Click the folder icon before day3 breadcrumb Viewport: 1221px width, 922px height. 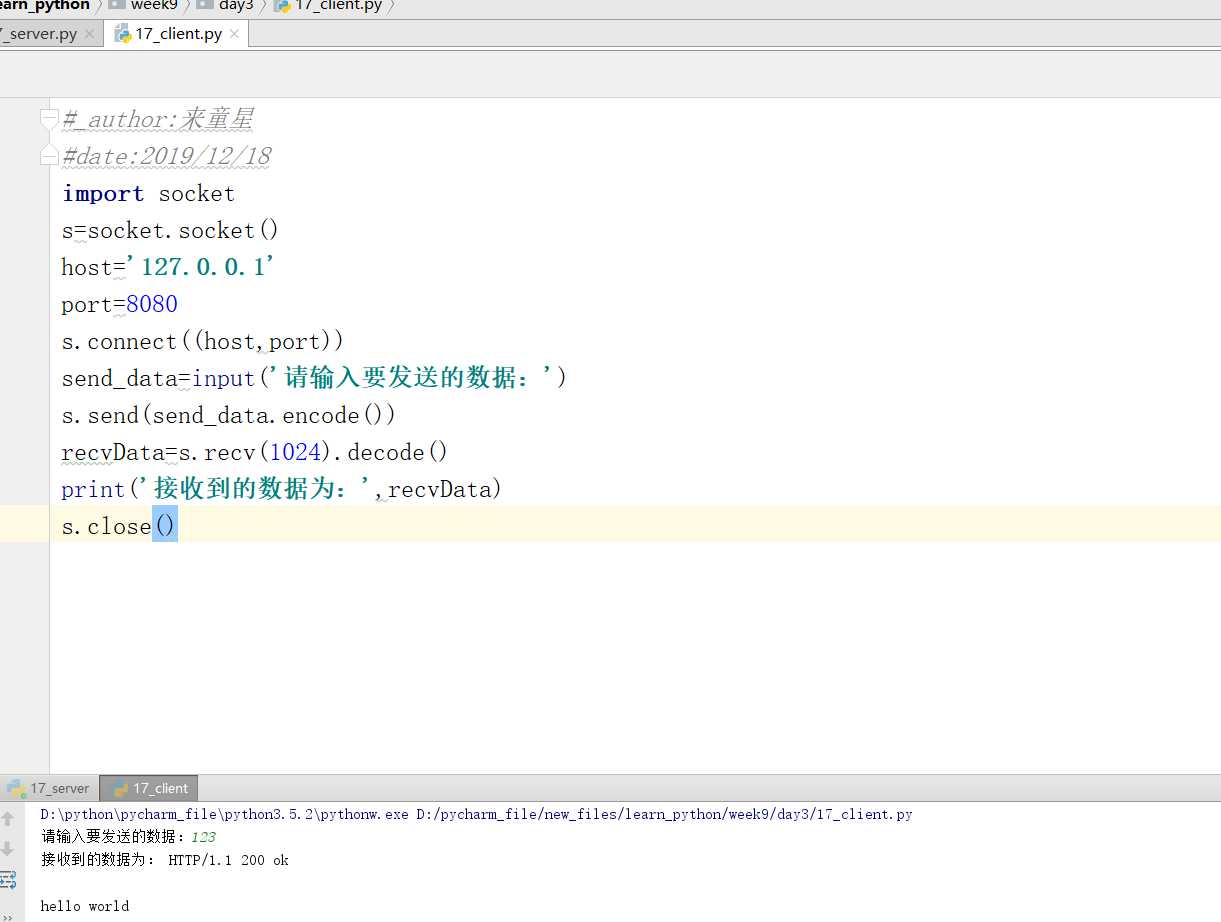[x=204, y=5]
